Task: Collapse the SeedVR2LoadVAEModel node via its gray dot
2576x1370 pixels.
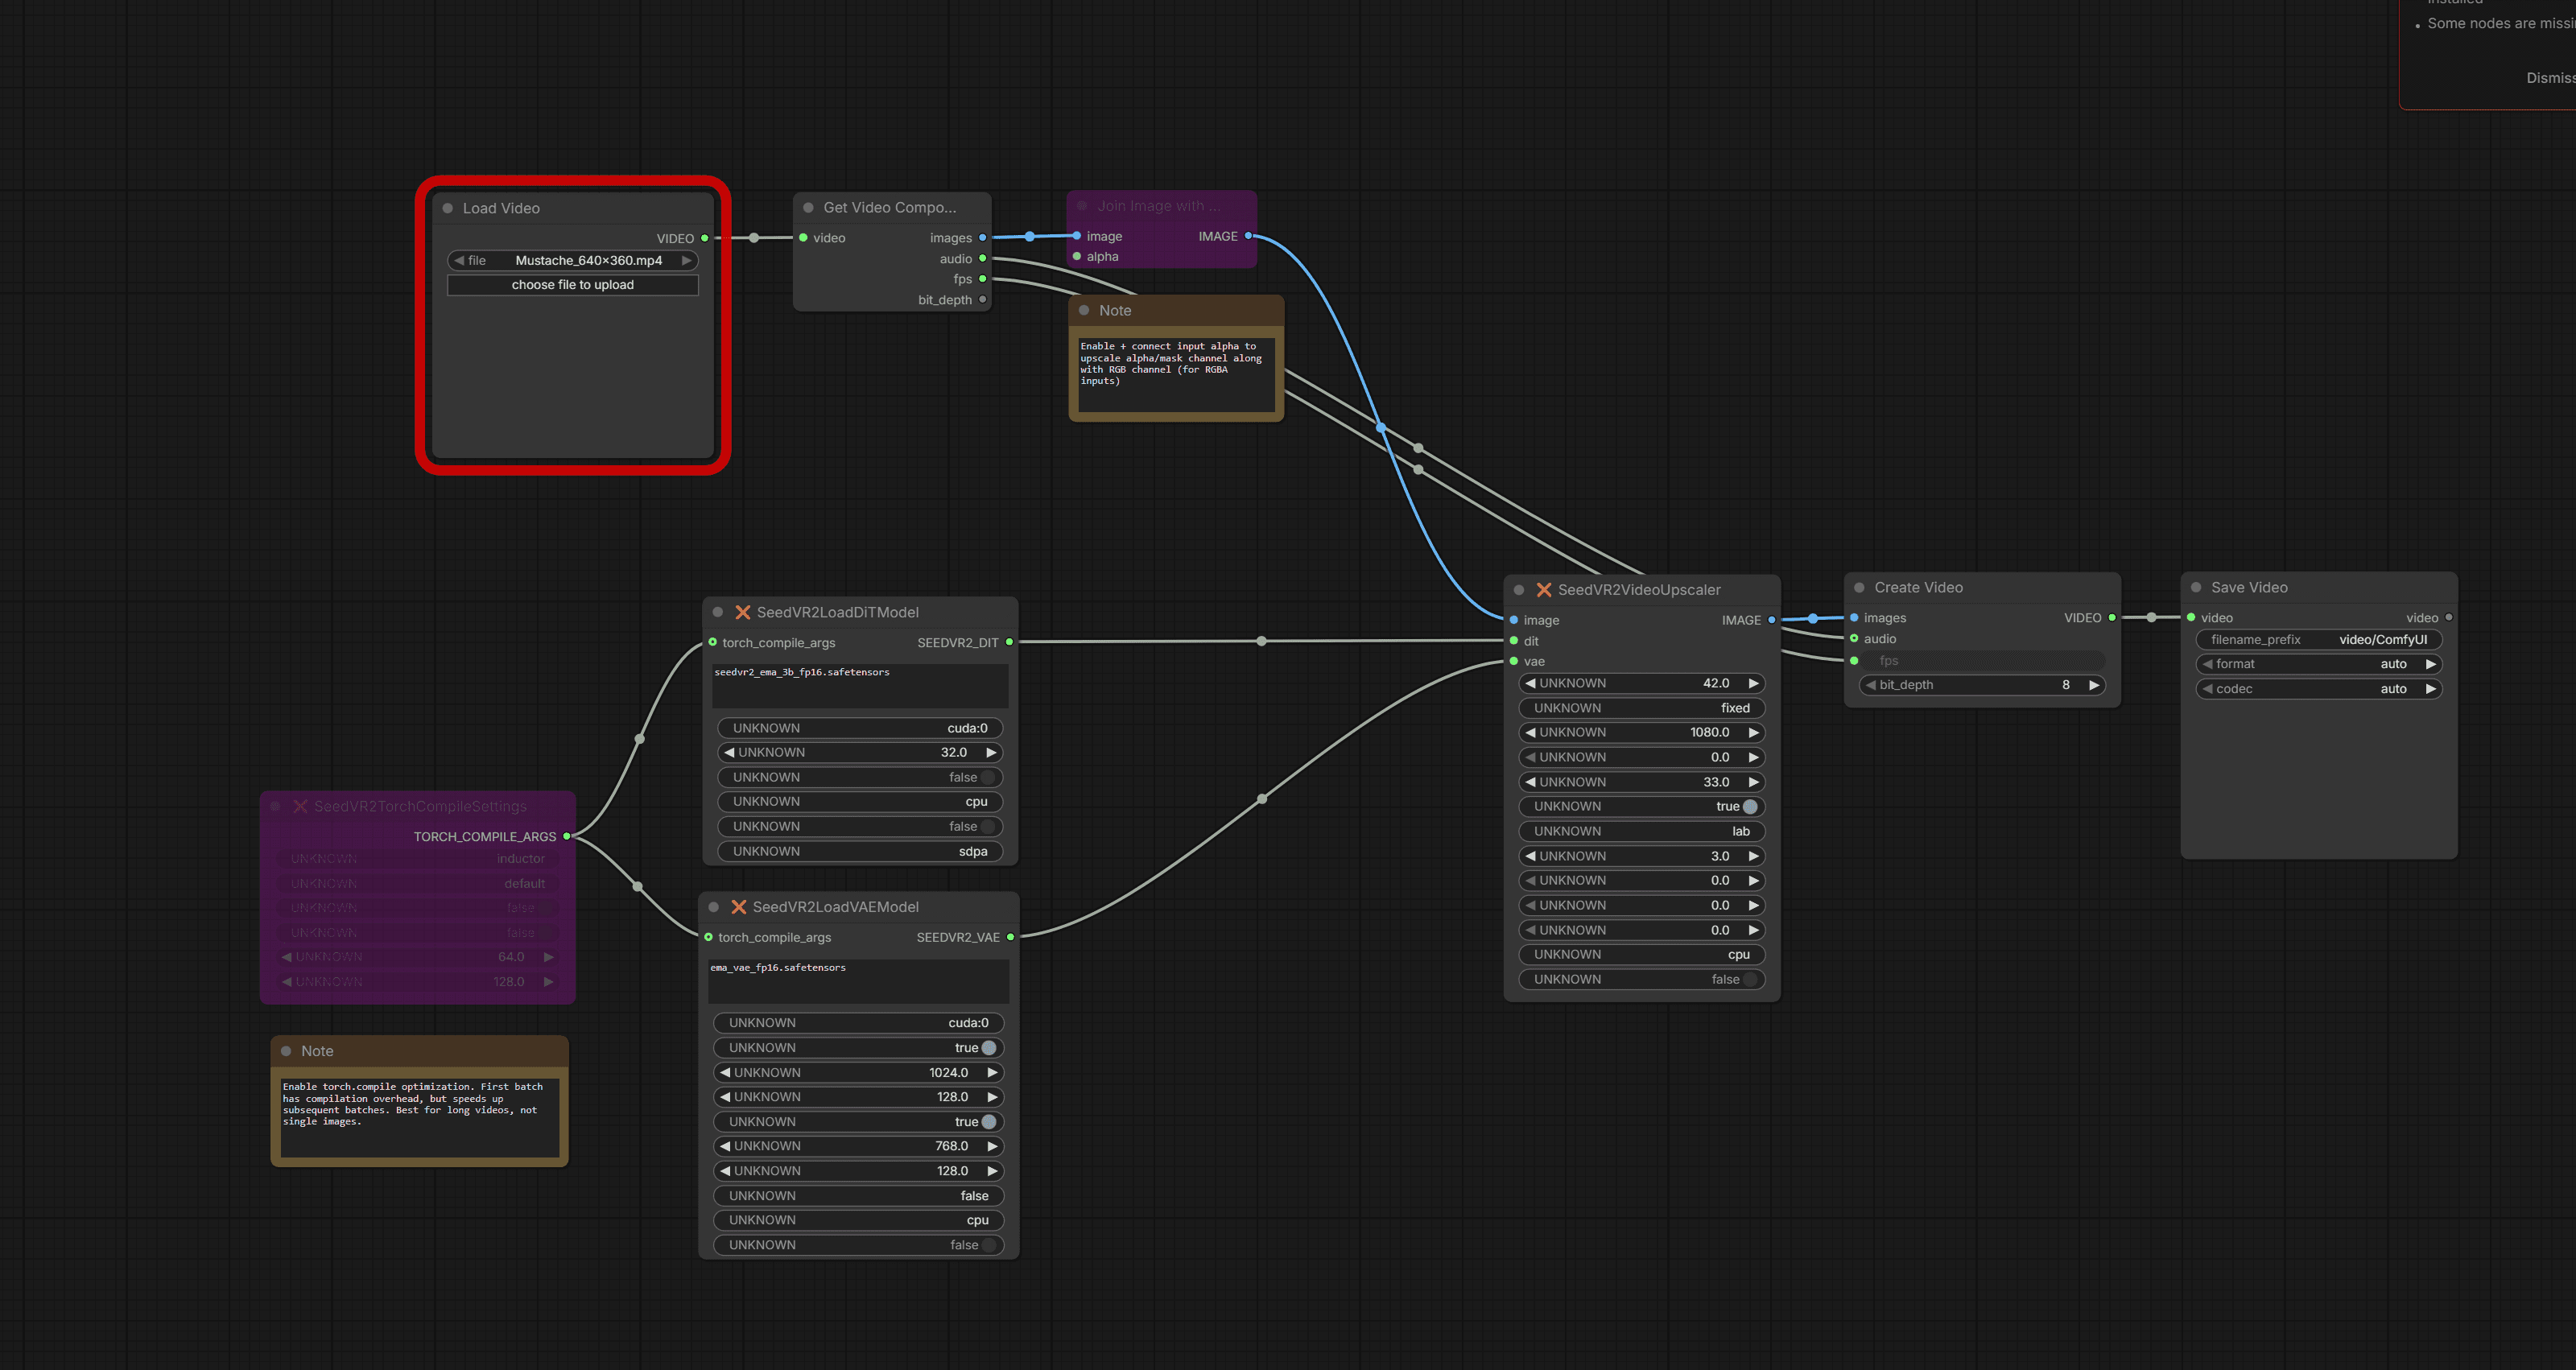Action: tap(713, 907)
